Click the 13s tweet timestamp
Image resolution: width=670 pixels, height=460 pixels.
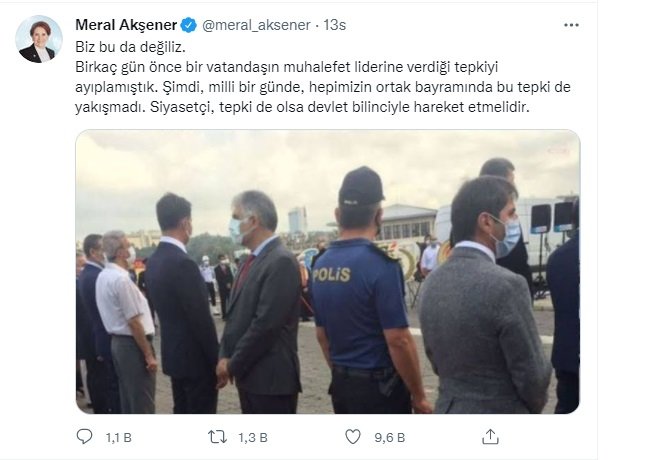334,25
